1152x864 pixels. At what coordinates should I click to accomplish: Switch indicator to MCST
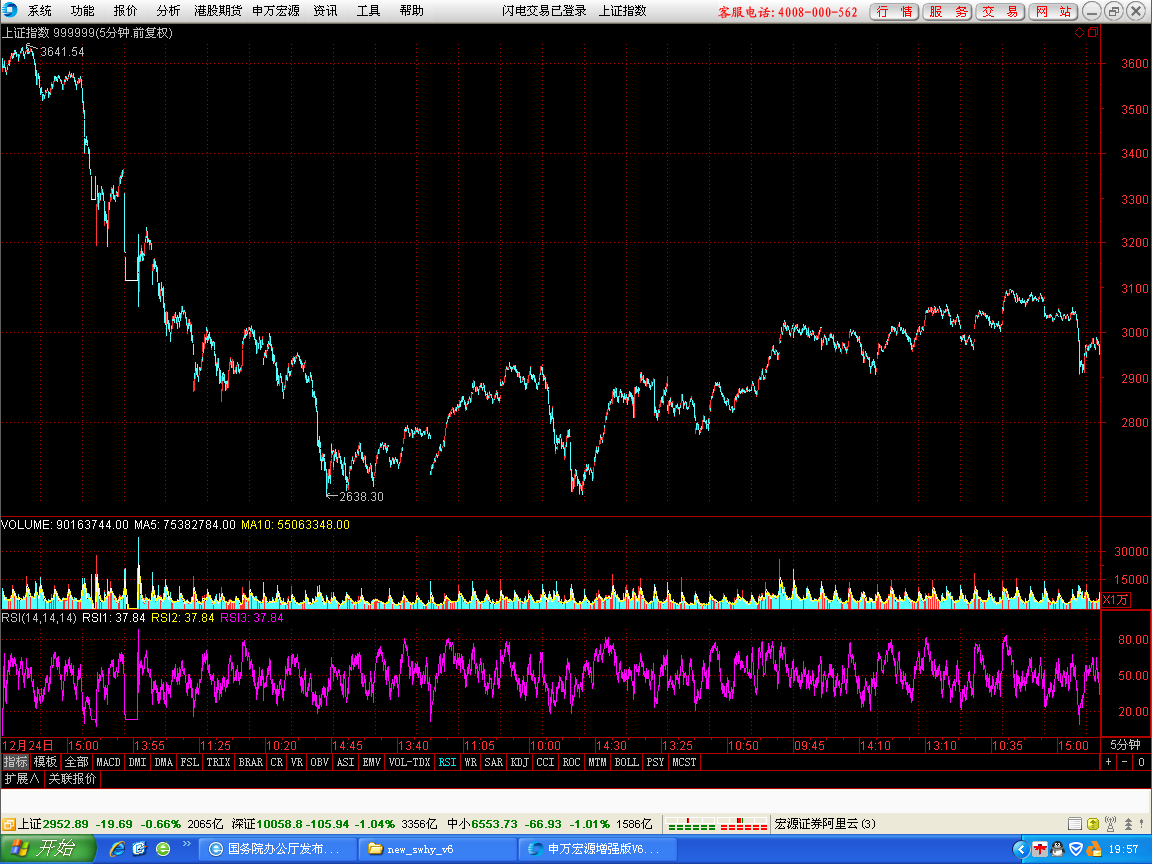(x=684, y=762)
